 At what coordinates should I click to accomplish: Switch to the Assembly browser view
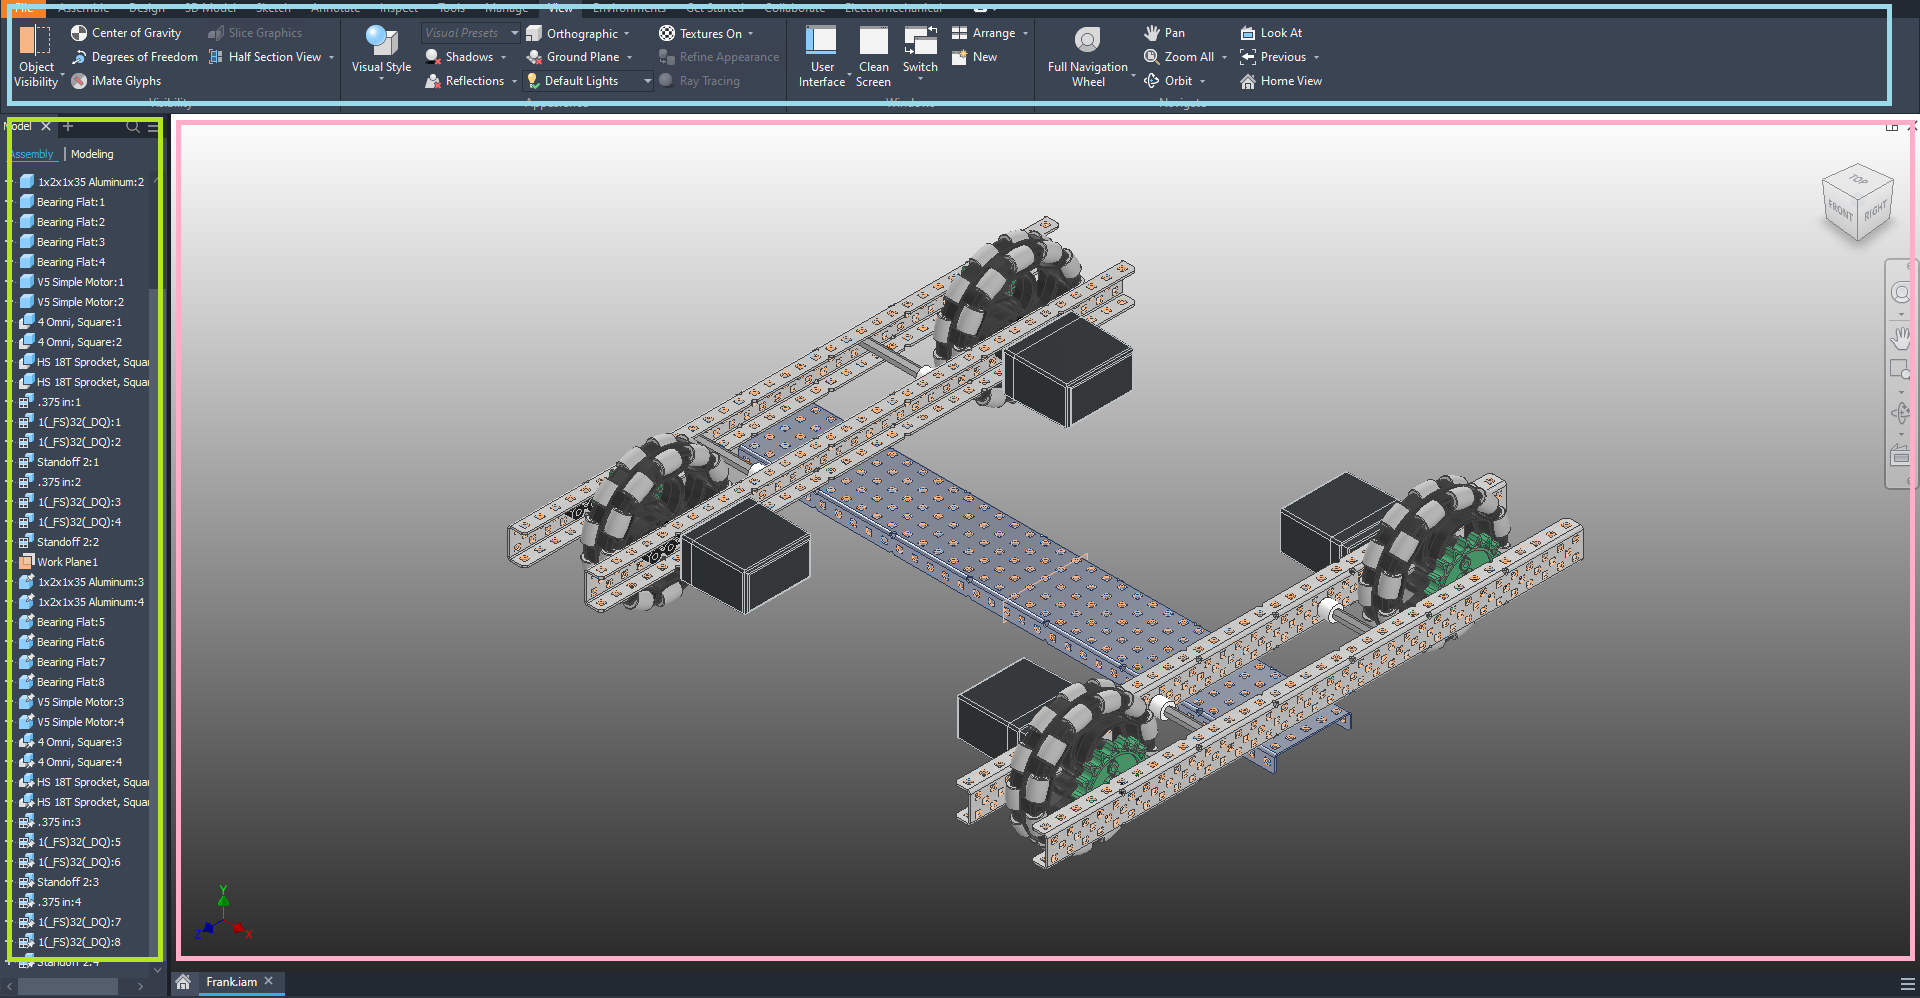pyautogui.click(x=33, y=154)
